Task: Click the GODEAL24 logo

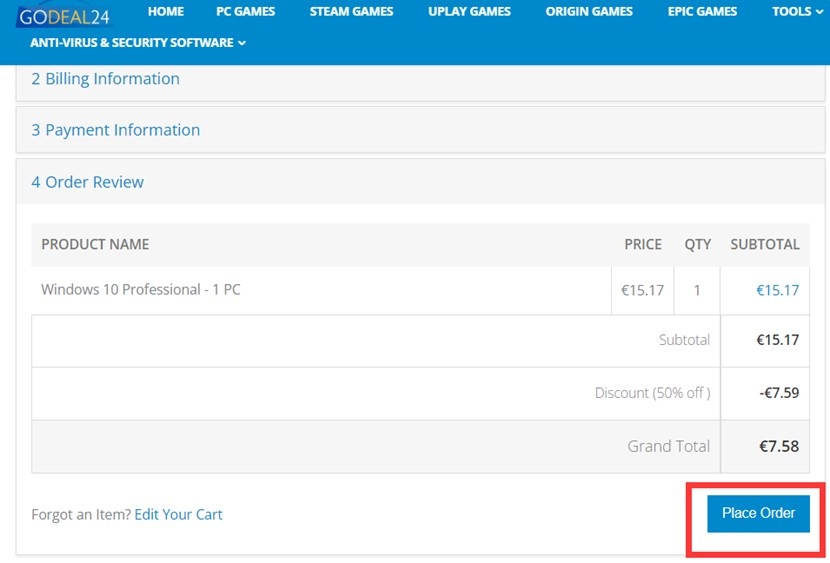Action: [x=64, y=16]
